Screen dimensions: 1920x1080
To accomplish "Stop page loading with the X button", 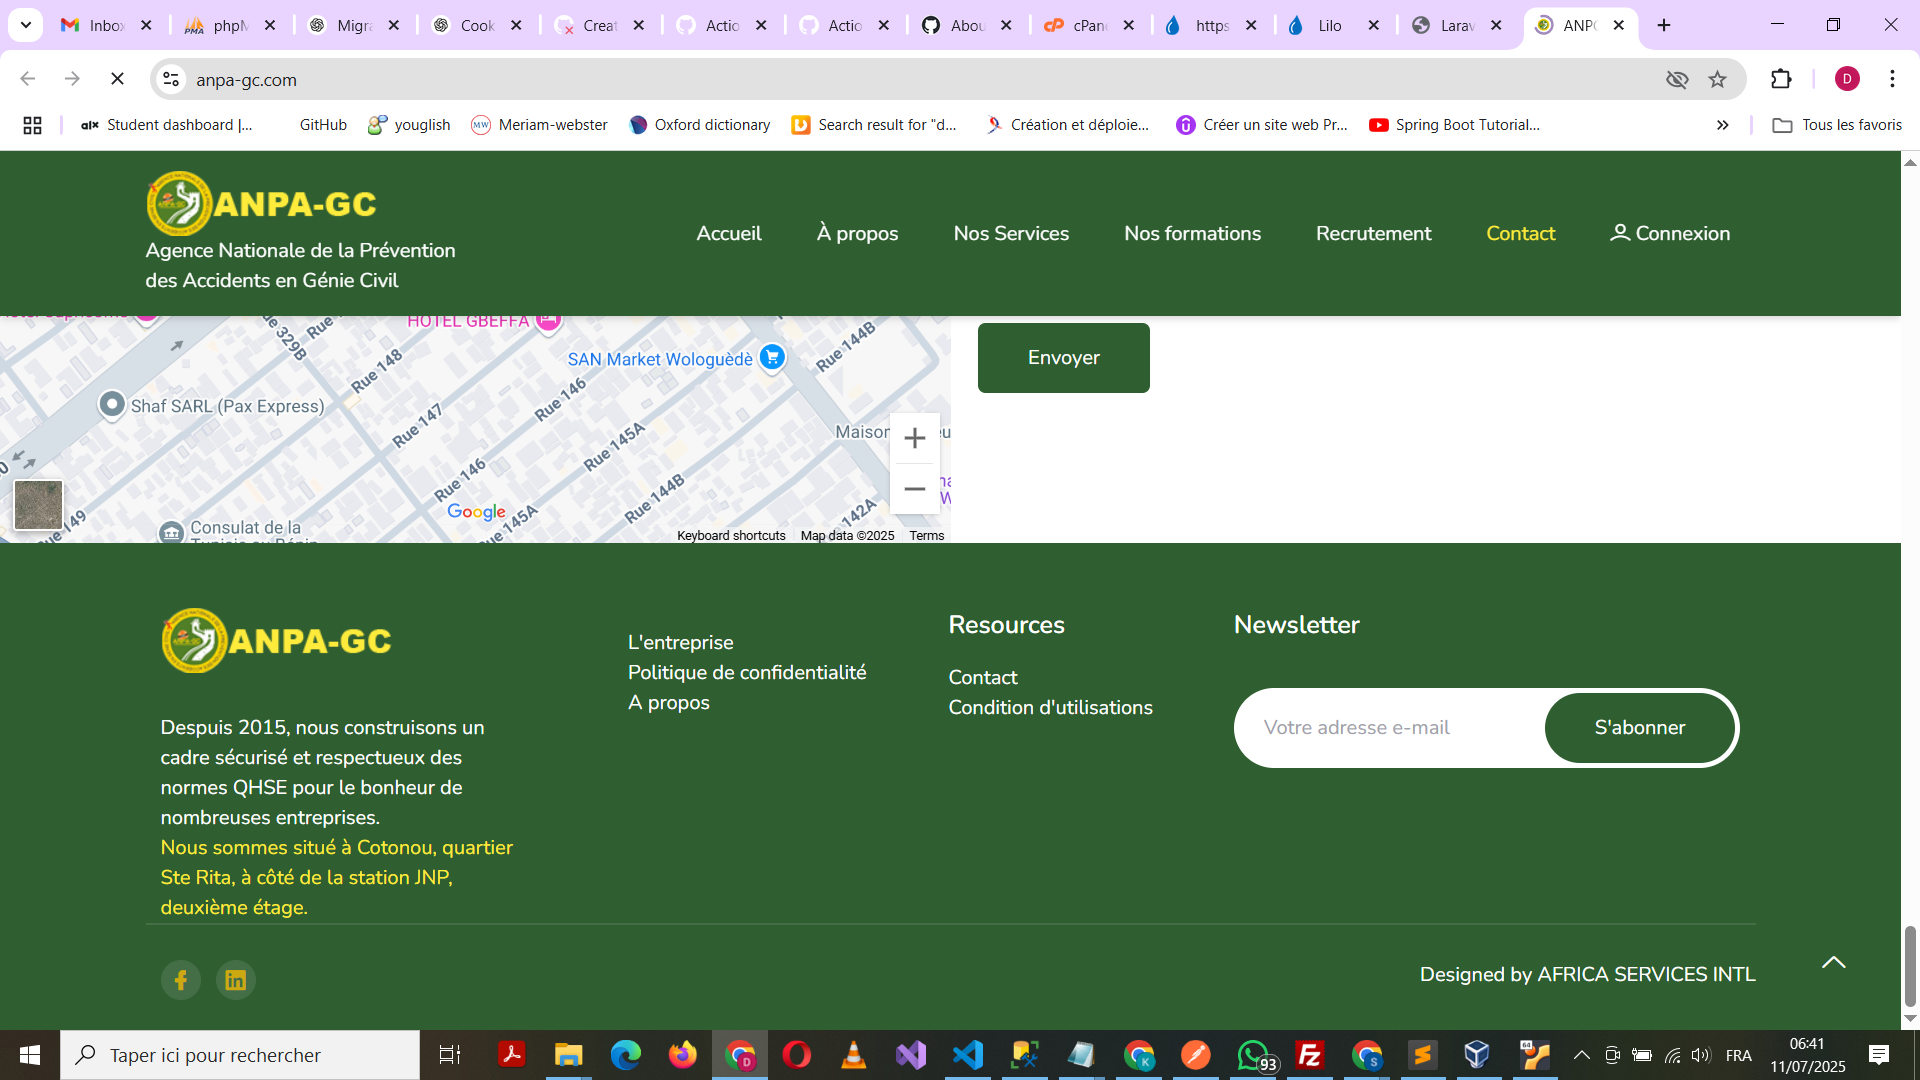I will pos(117,79).
